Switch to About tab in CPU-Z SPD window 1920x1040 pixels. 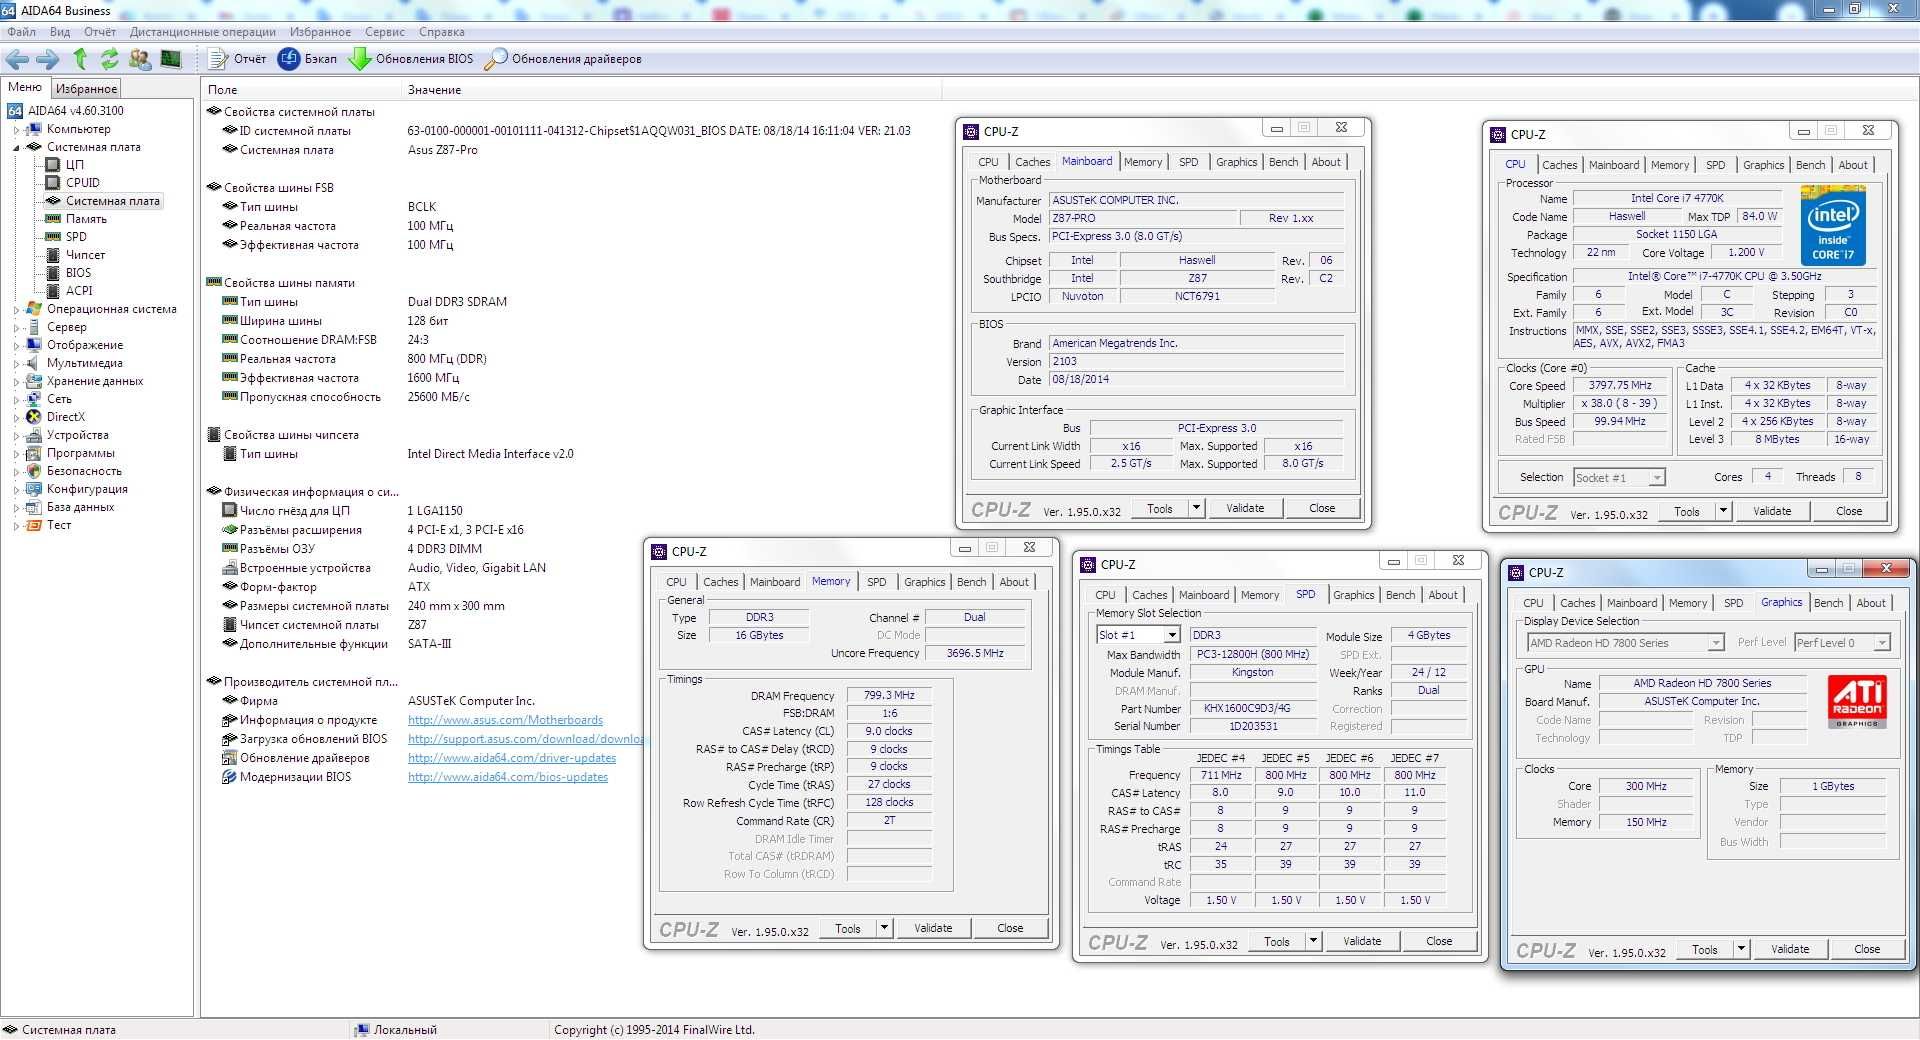coord(1442,595)
